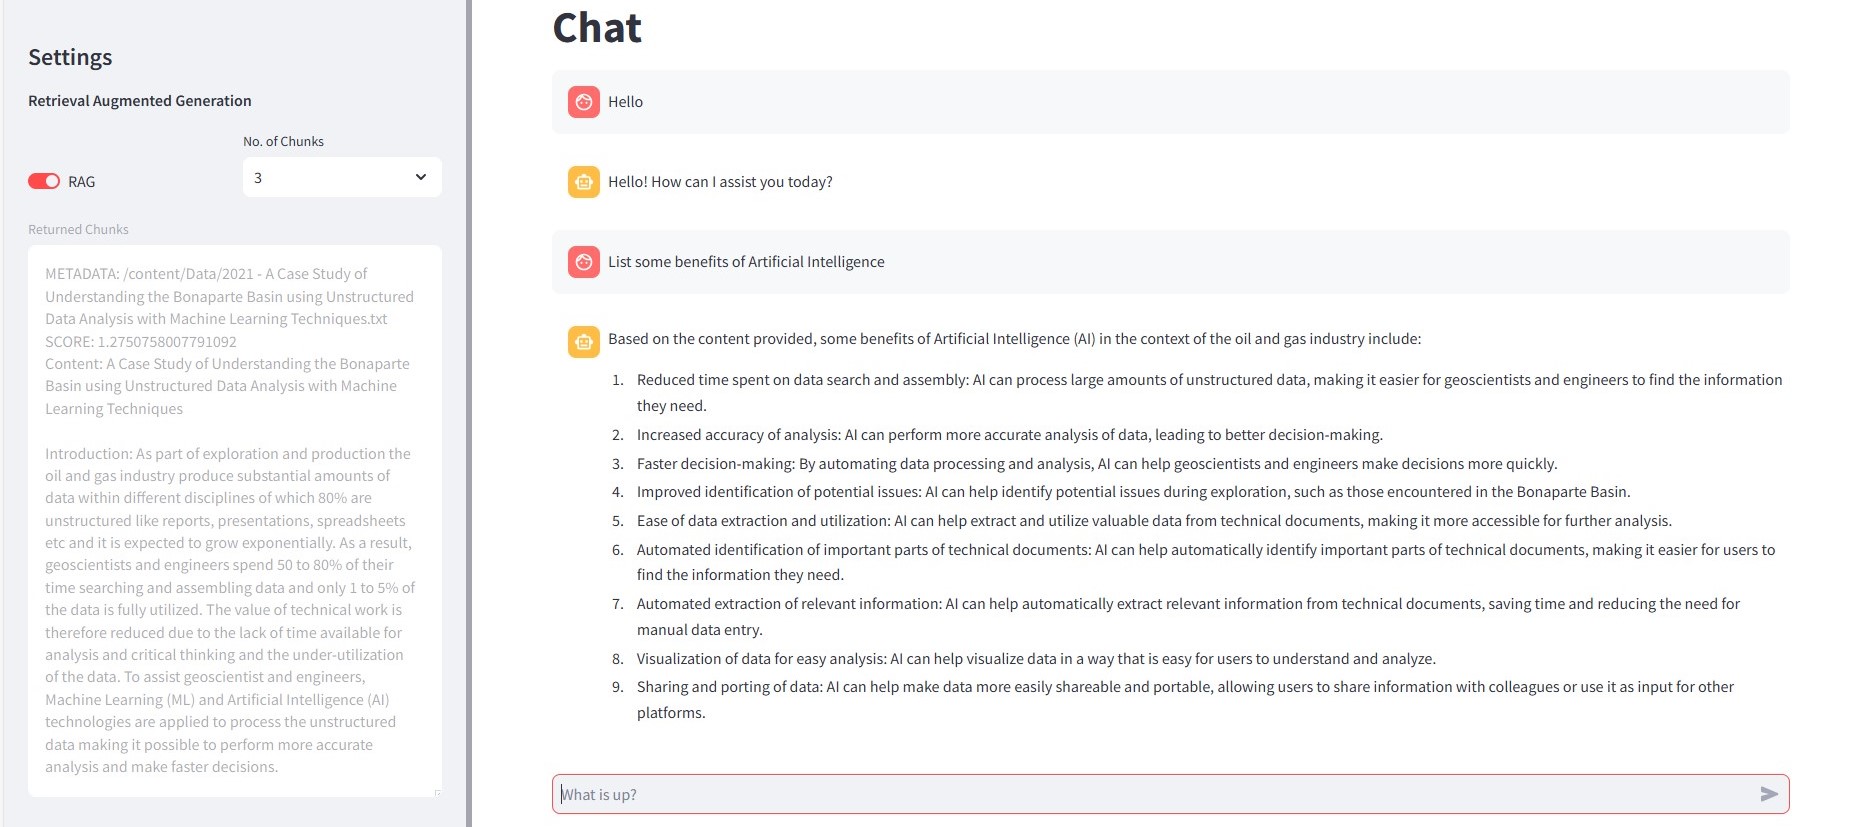Click the sidebar divider bar beside Settings
1872x827 pixels.
468,400
